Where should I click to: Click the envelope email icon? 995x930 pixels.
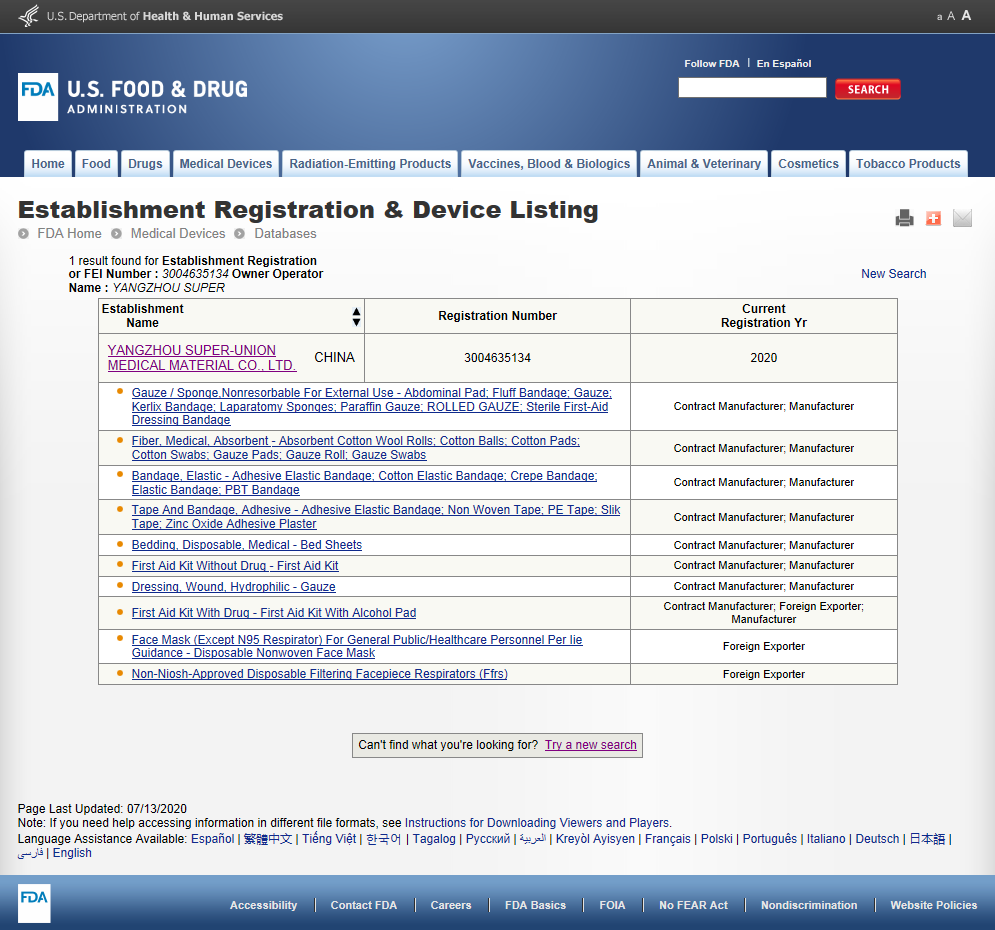962,218
